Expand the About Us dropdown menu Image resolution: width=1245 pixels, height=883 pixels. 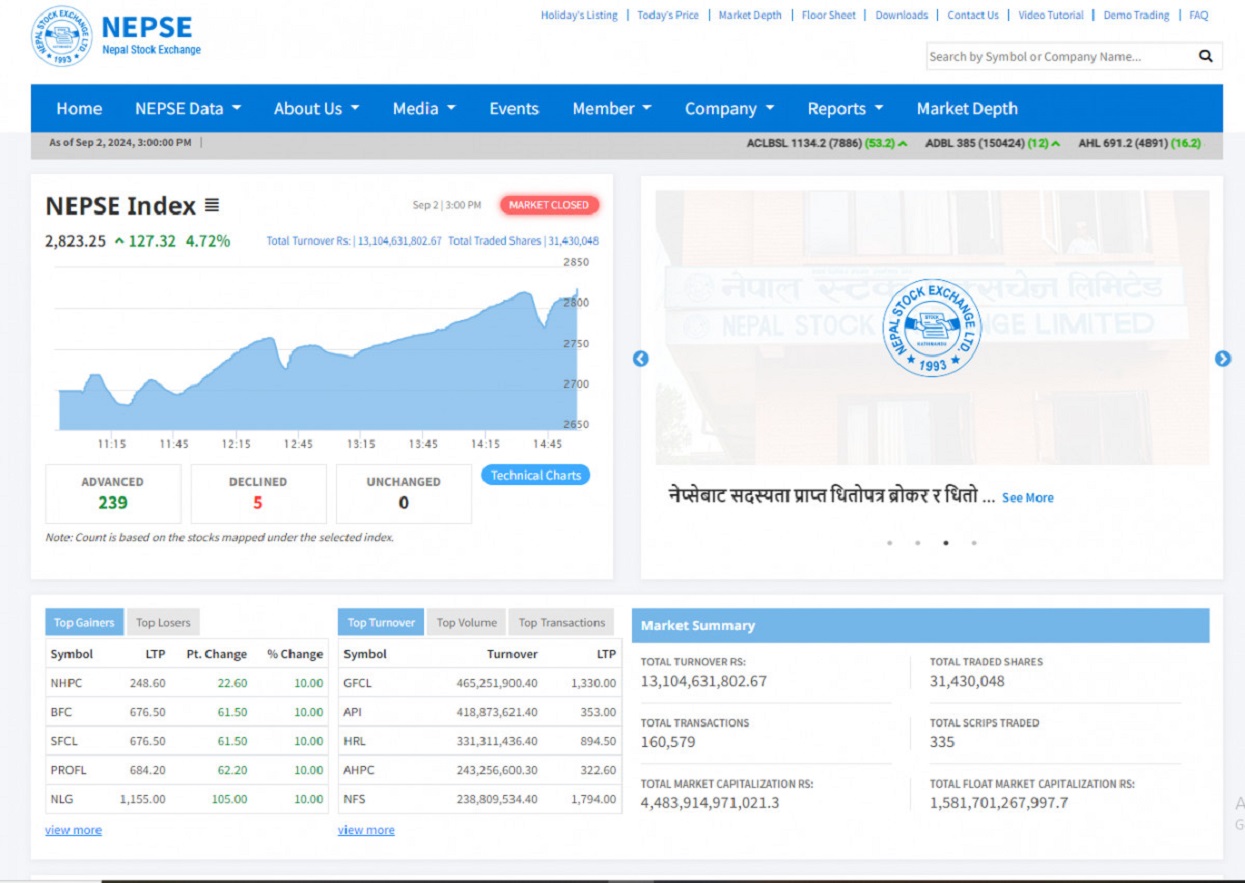(316, 109)
